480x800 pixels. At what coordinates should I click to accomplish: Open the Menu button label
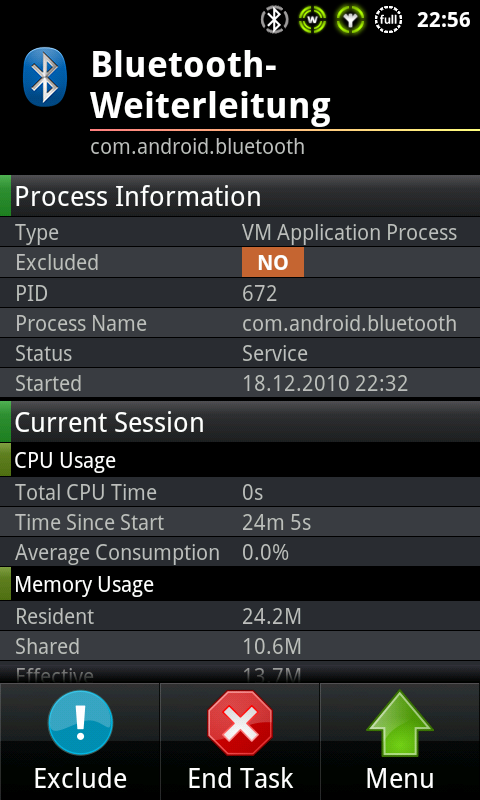pyautogui.click(x=400, y=779)
